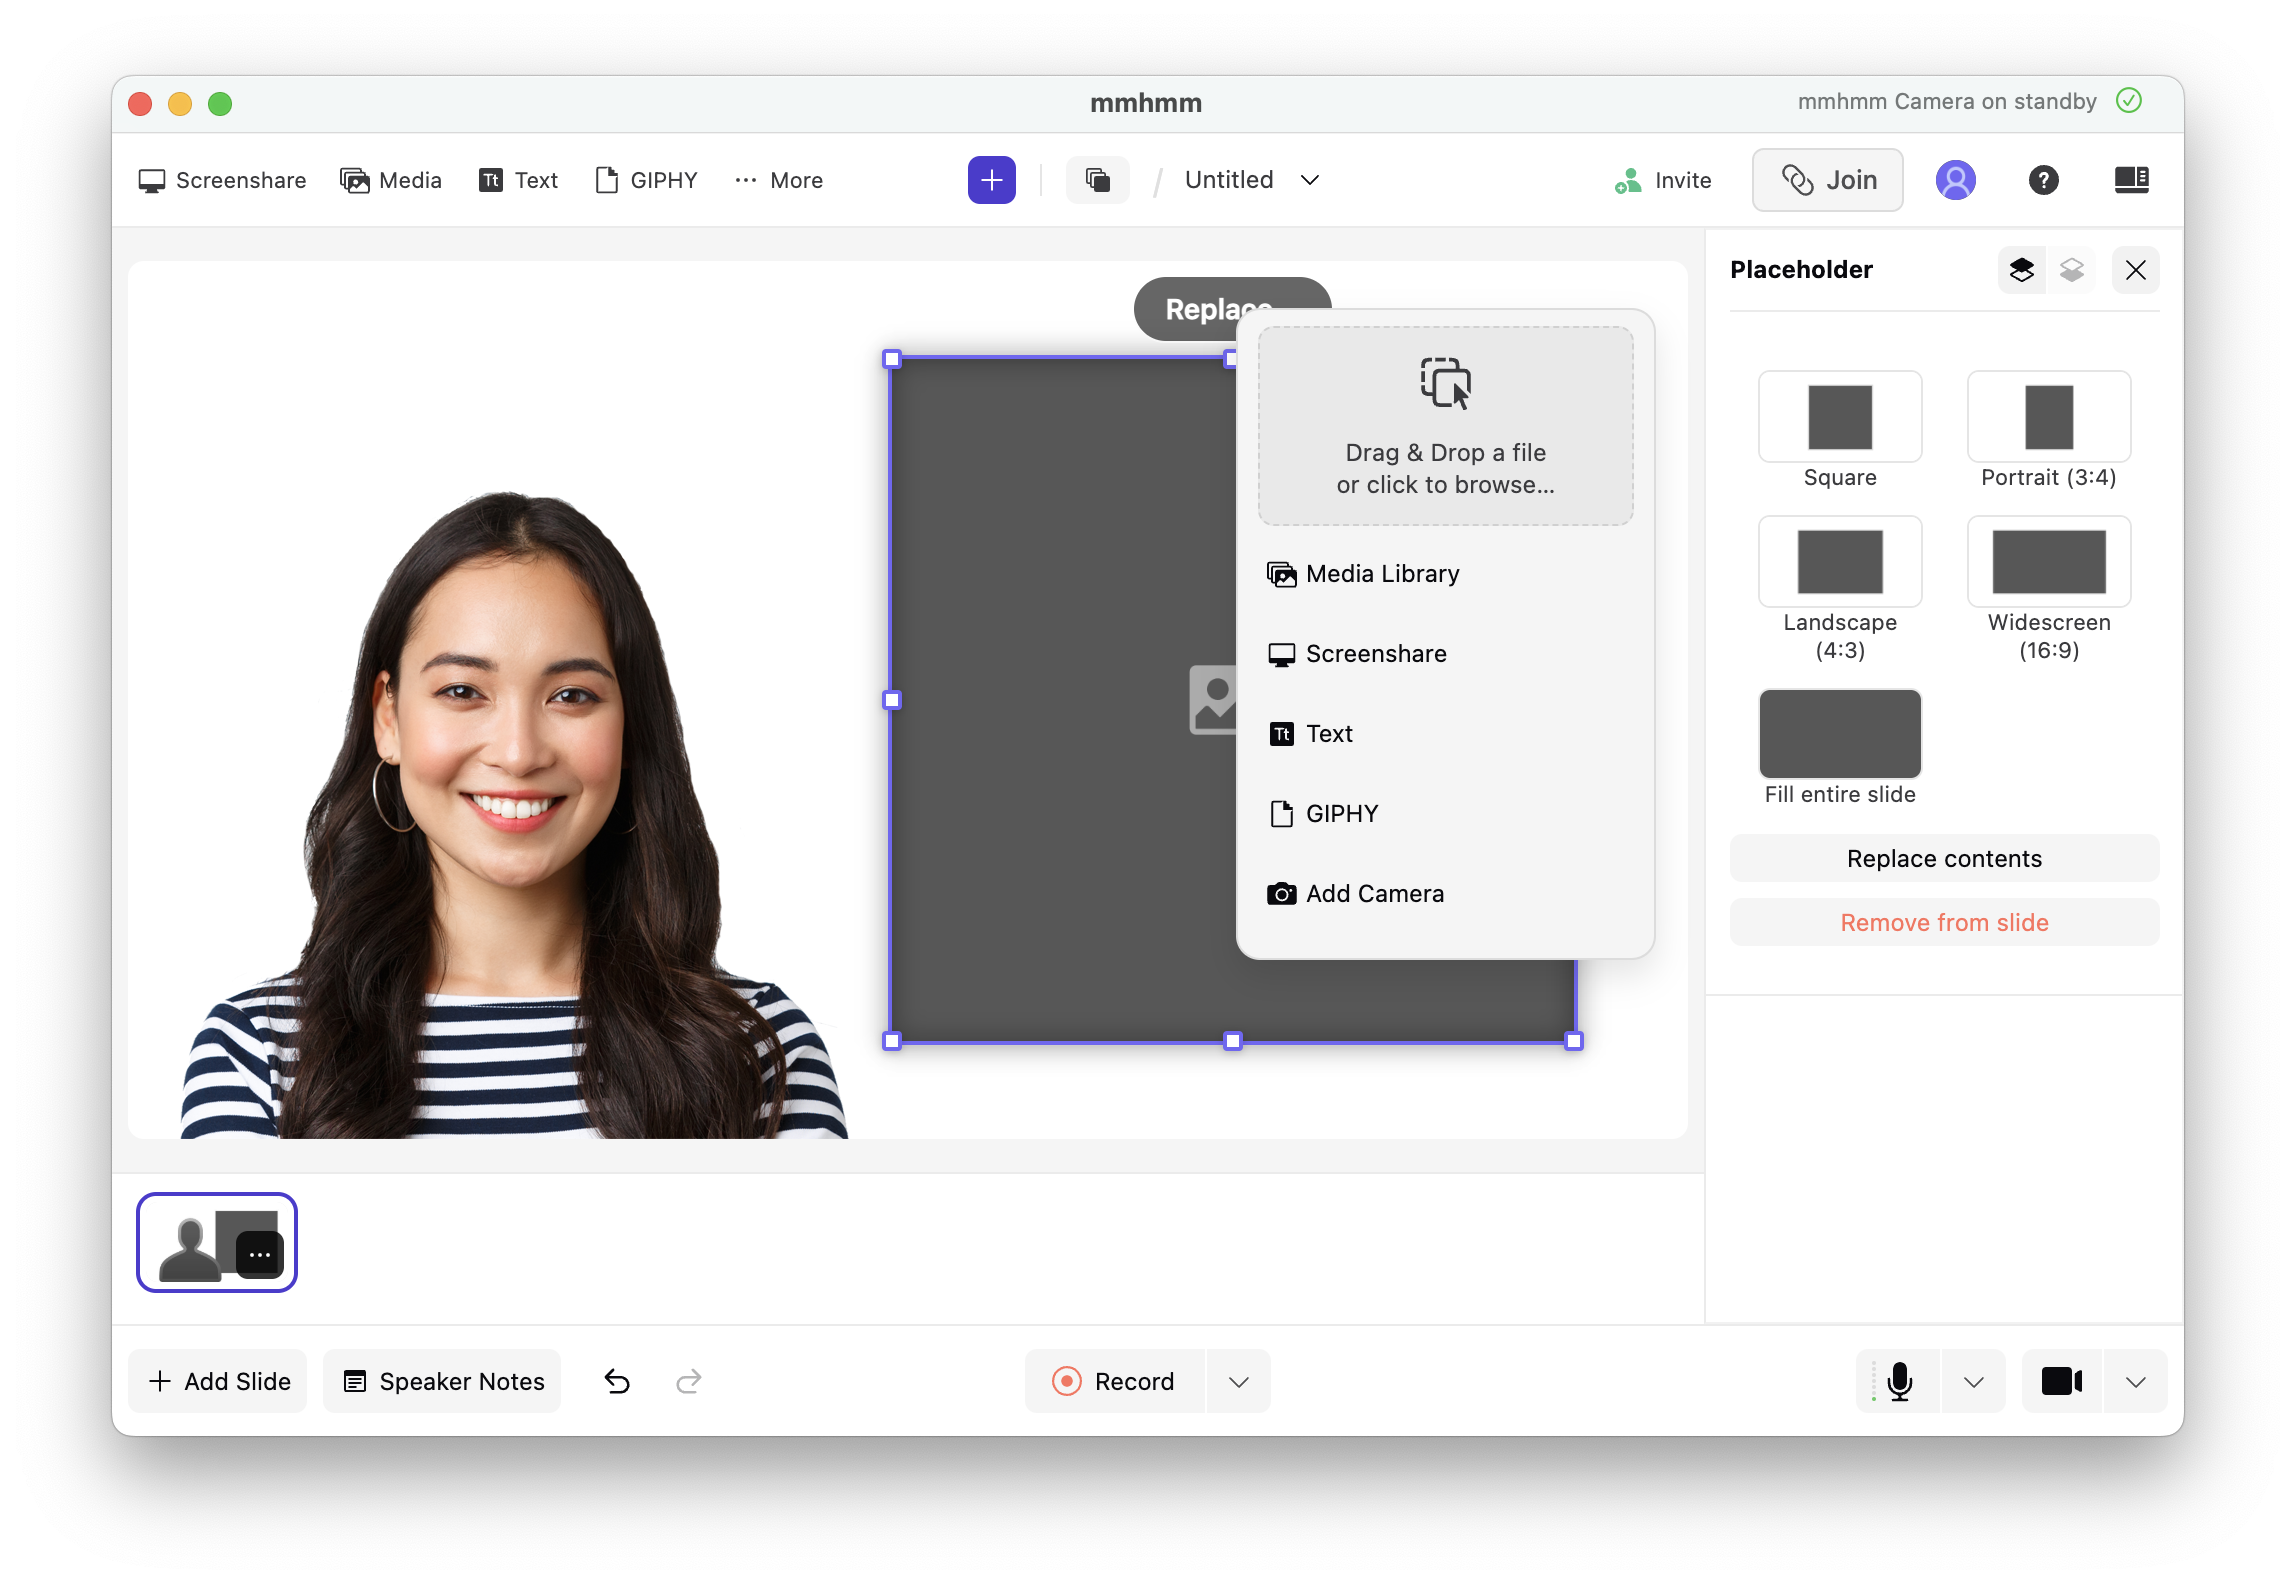Click the Remove from slide button

(1943, 922)
